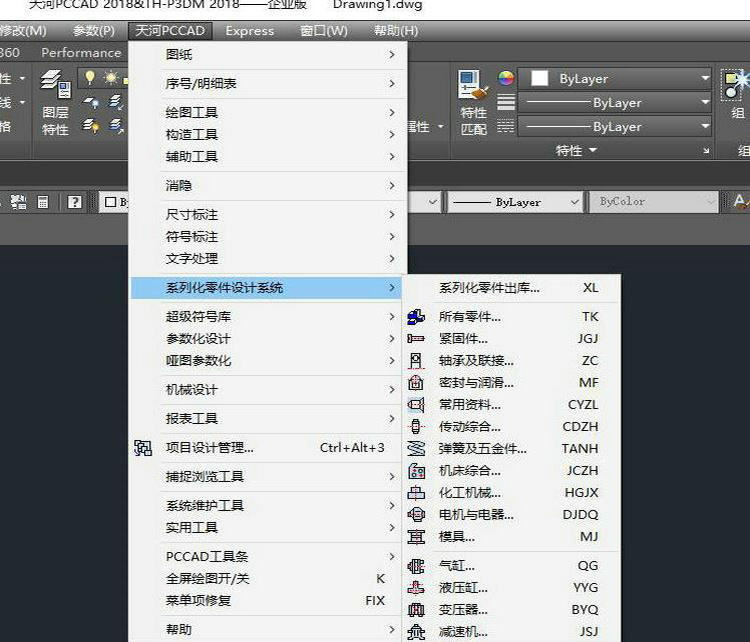The height and width of the screenshot is (642, 750).
Task: Expand the 机械设计 submenu
Action: (265, 389)
